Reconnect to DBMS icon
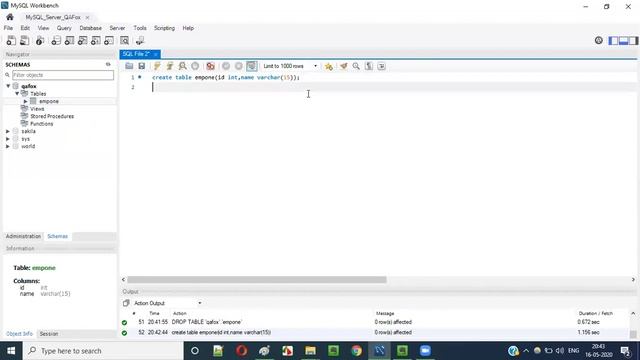 coord(140,40)
